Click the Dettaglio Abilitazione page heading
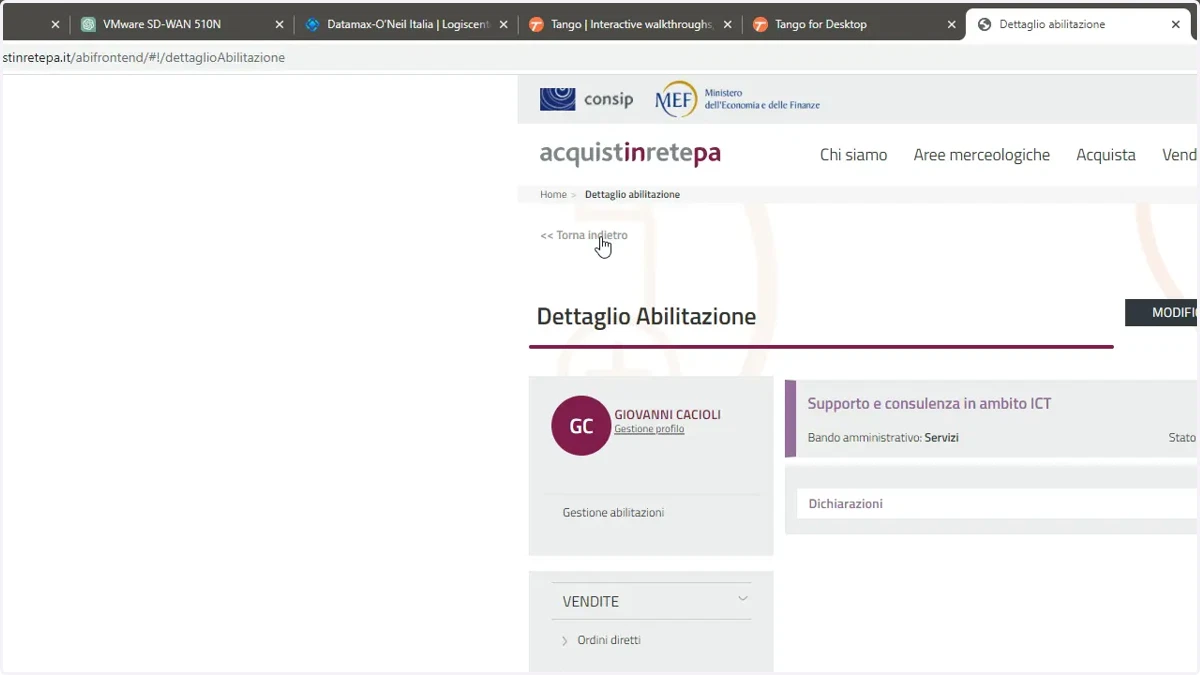This screenshot has width=1200, height=675. [x=646, y=316]
